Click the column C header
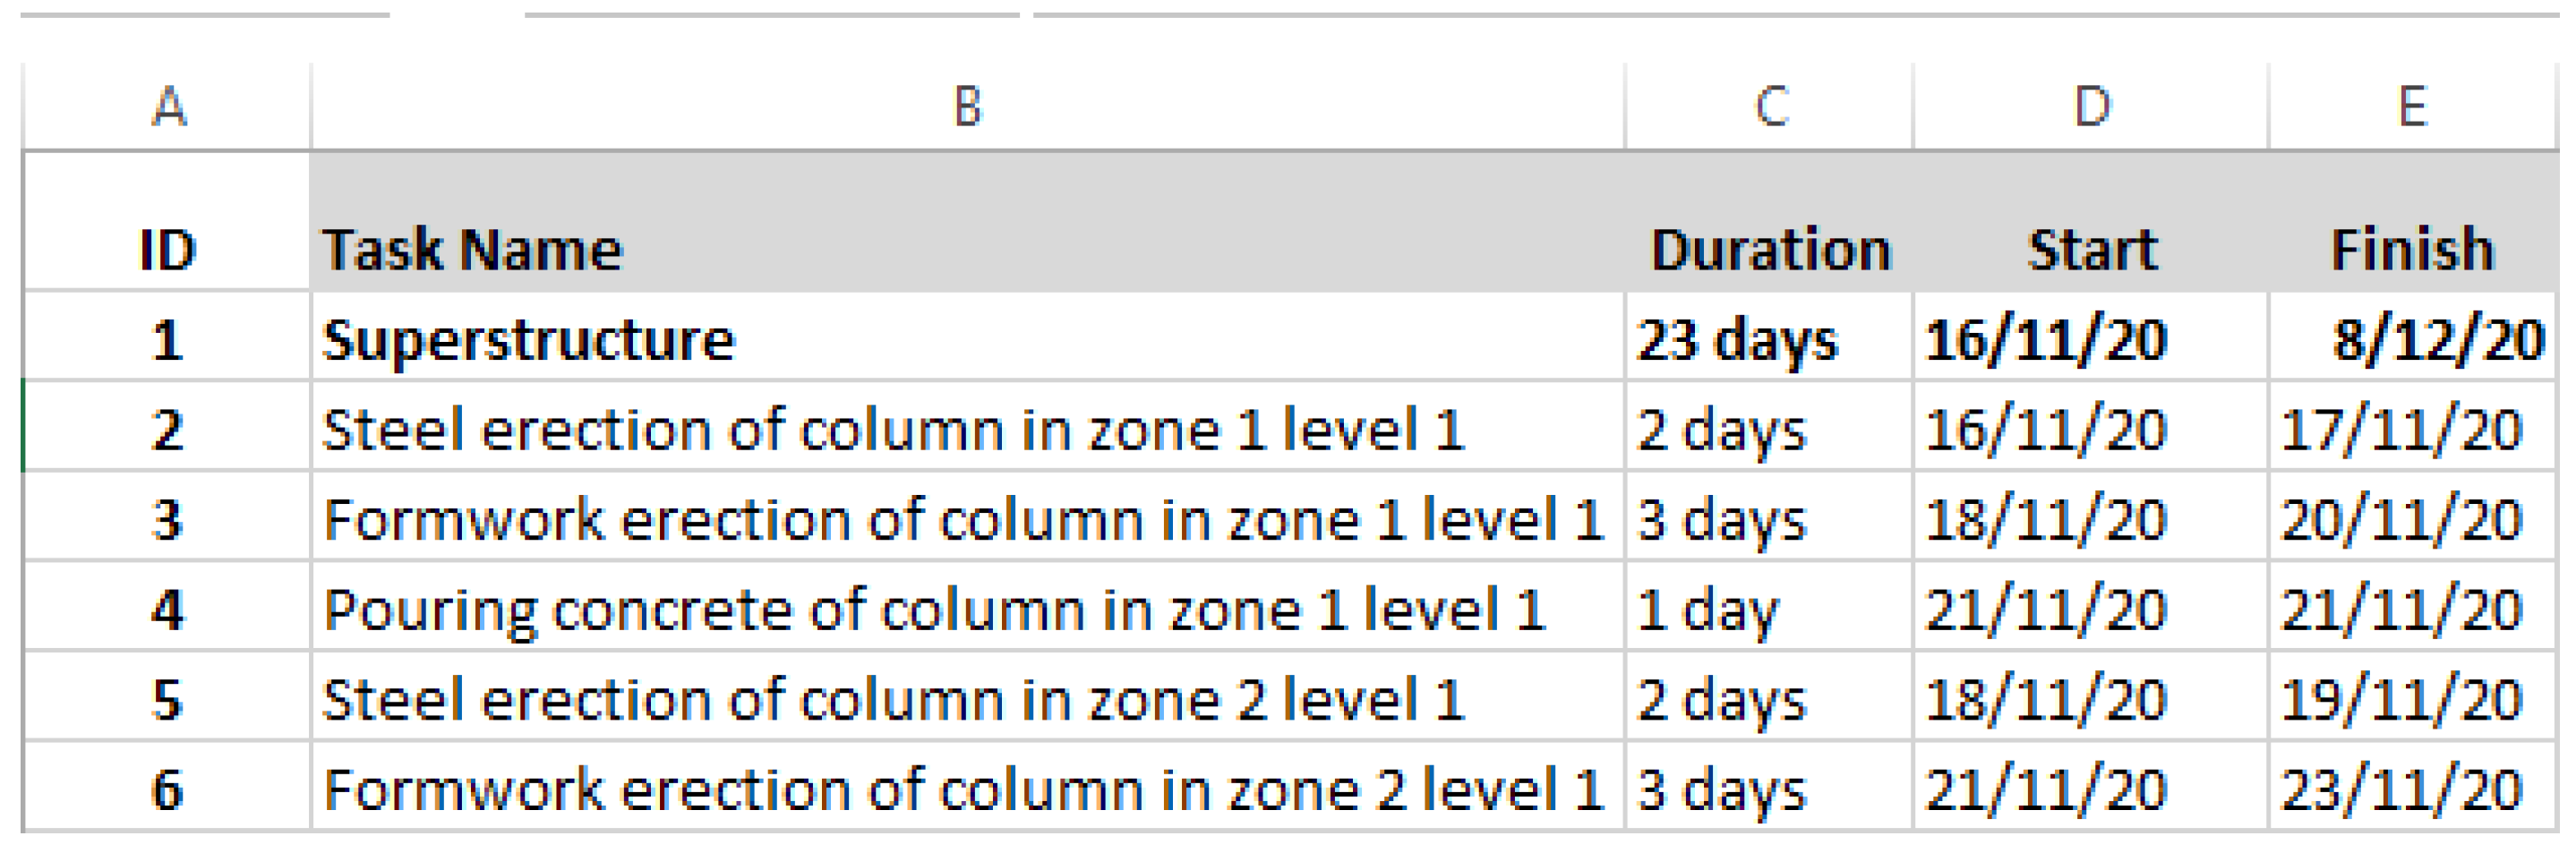 pos(1770,106)
